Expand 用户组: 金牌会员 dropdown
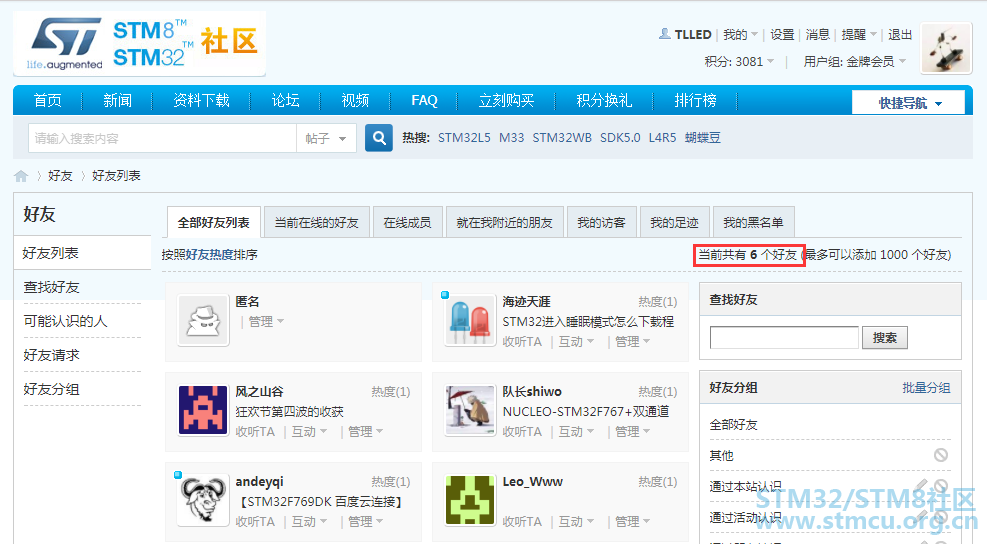The width and height of the screenshot is (987, 544). tap(855, 61)
